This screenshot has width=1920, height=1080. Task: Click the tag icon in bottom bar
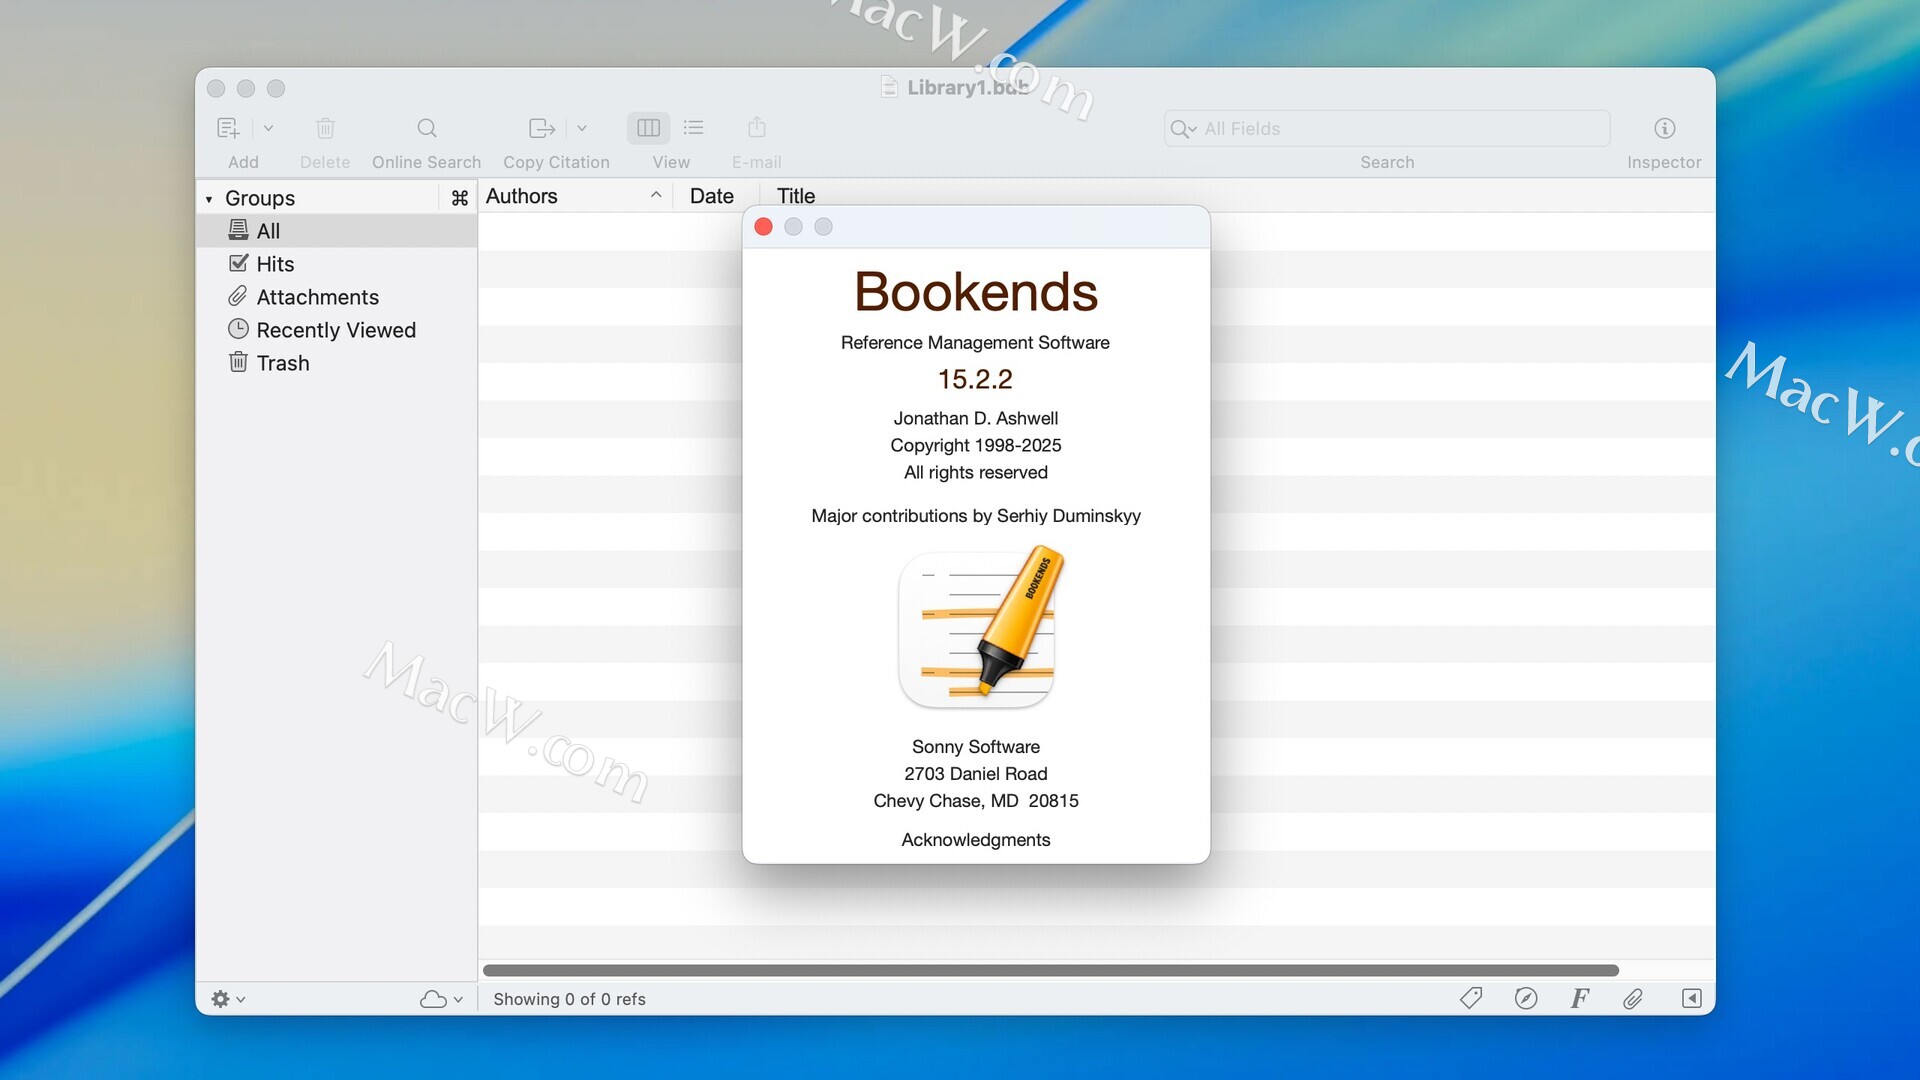1471,998
